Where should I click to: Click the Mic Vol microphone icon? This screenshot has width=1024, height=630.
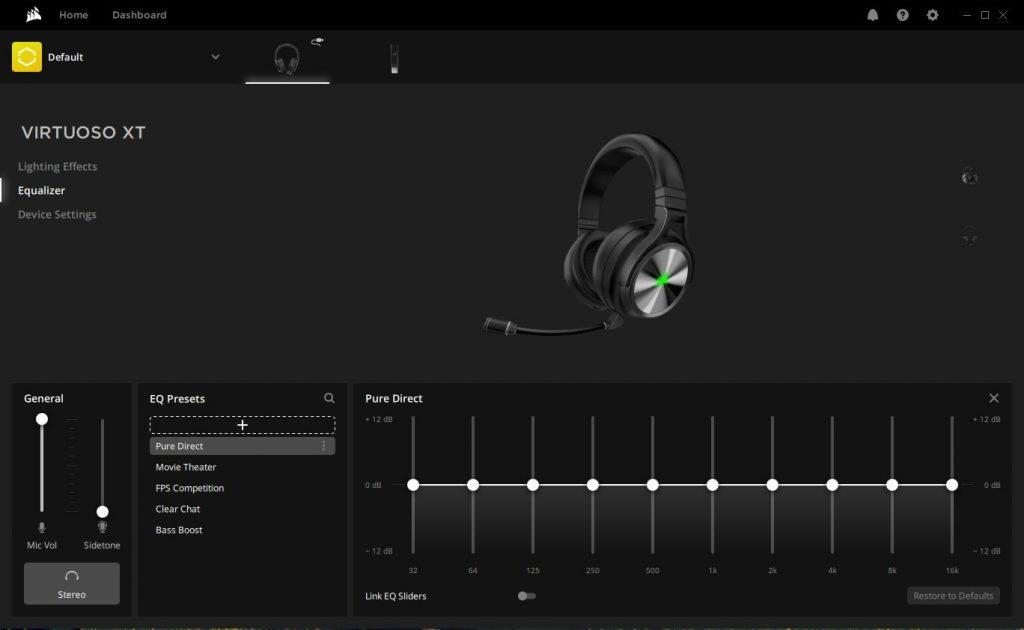pos(42,528)
